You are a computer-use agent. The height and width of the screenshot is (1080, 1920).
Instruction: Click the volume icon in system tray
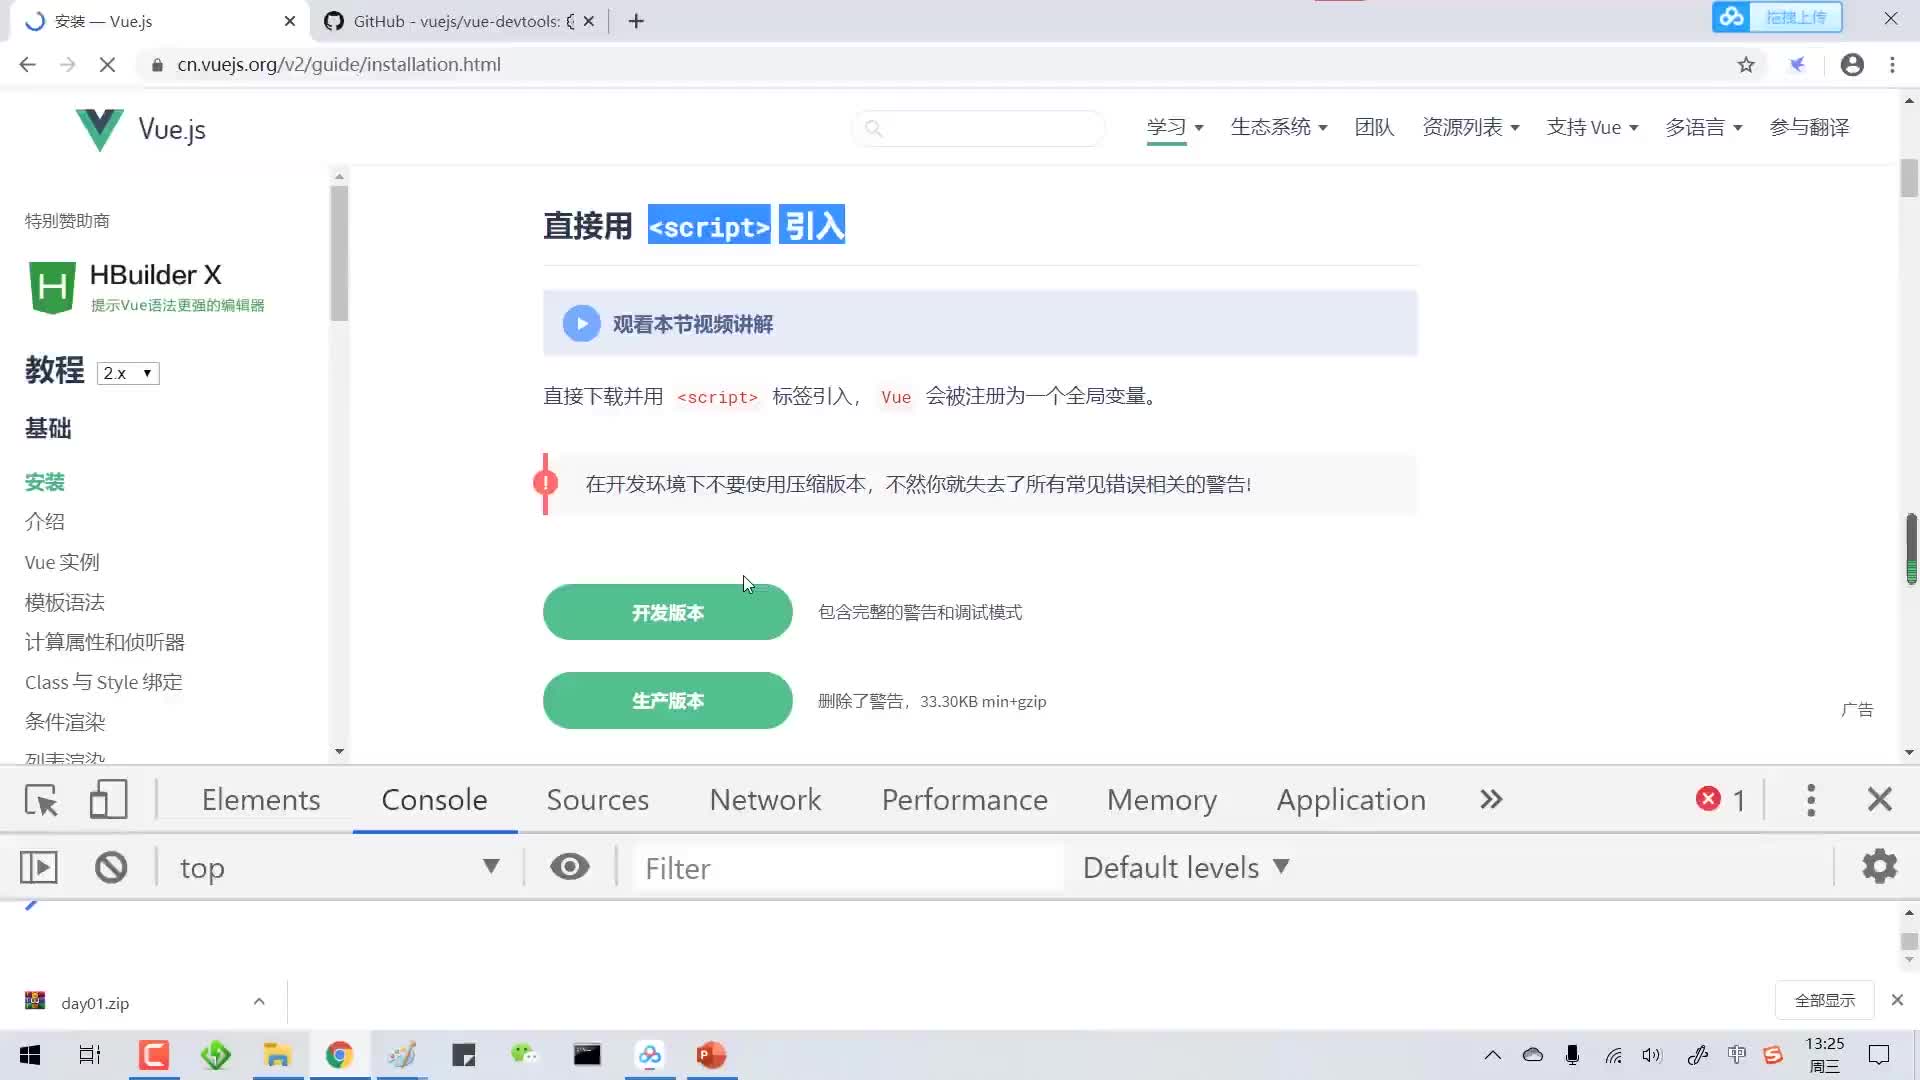(x=1651, y=1055)
